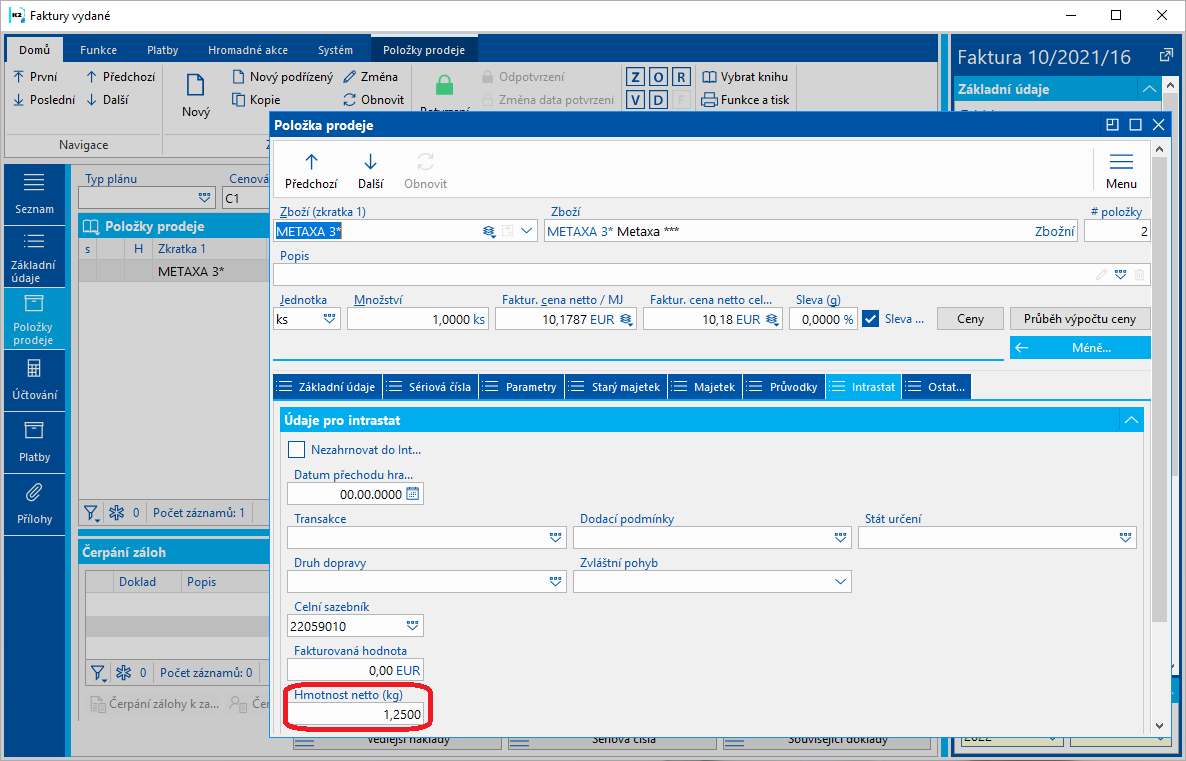The image size is (1186, 761).
Task: Open Průvodky tab in dialog
Action: pyautogui.click(x=784, y=387)
